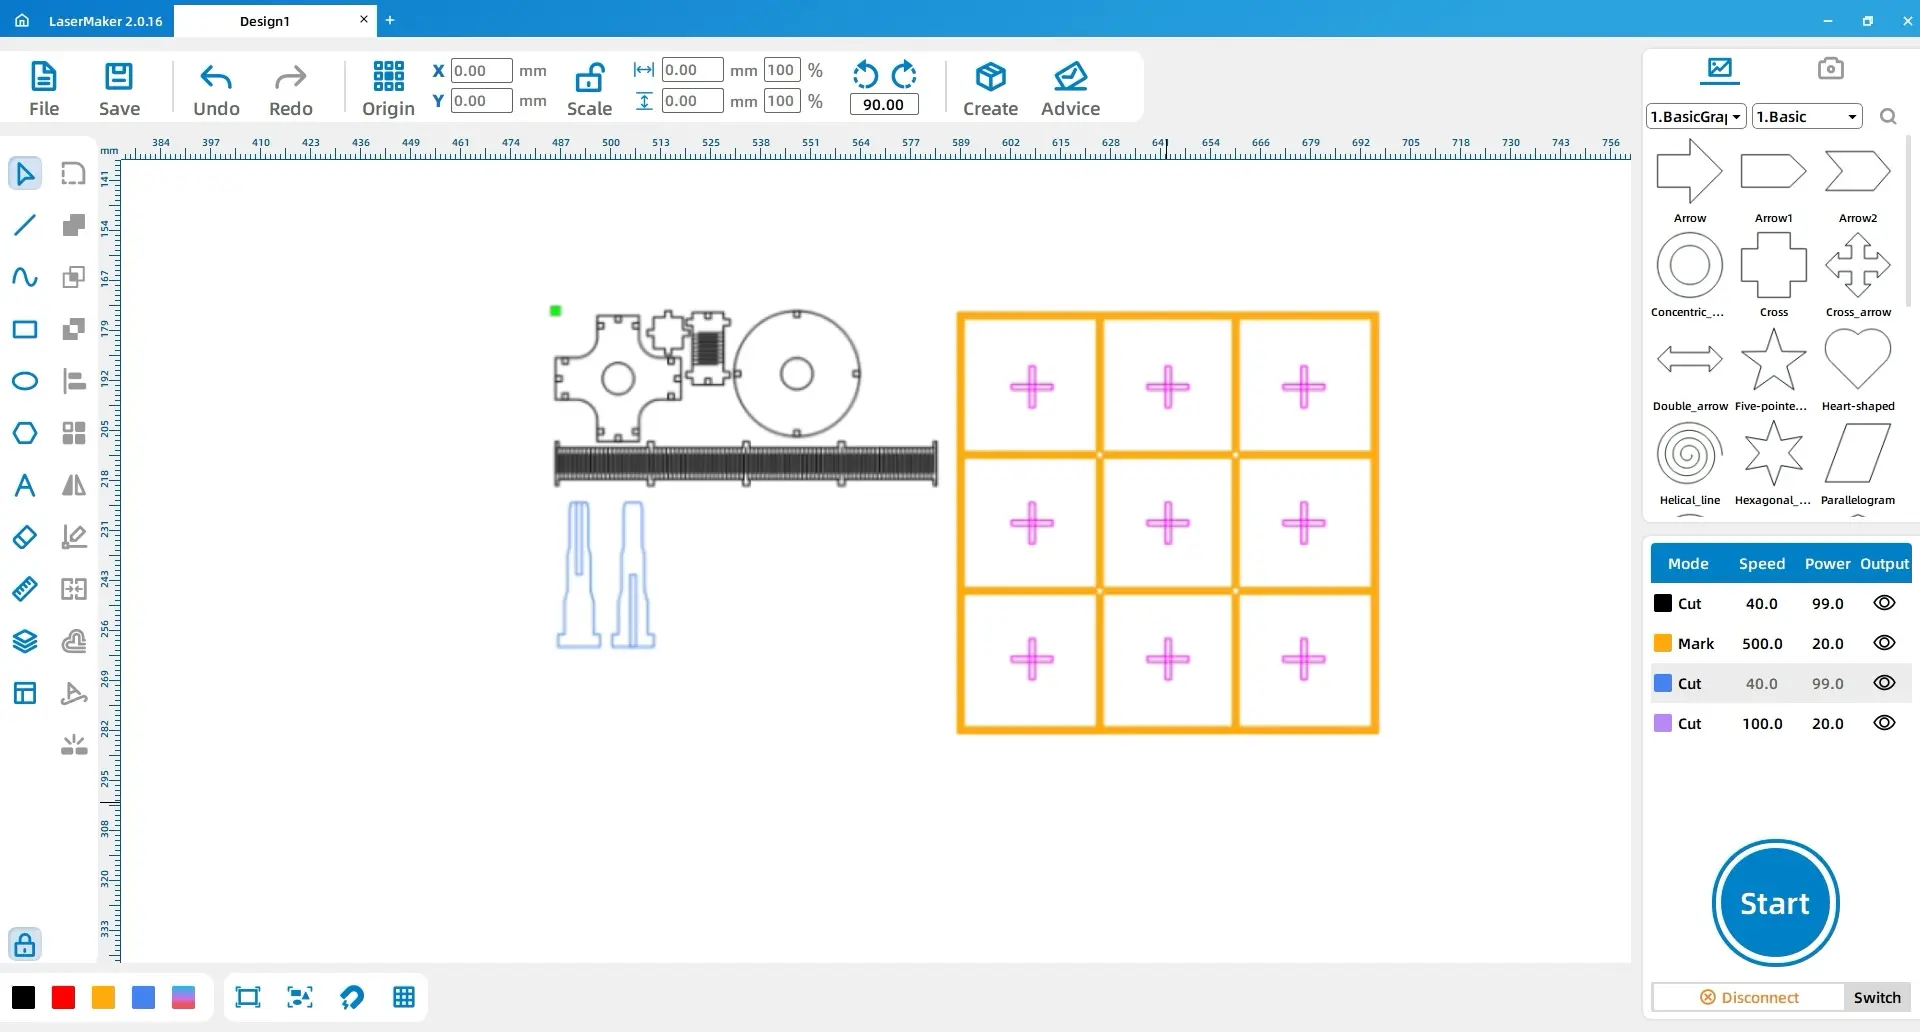Viewport: 1920px width, 1032px height.
Task: Pick the red color swatch
Action: (x=63, y=997)
